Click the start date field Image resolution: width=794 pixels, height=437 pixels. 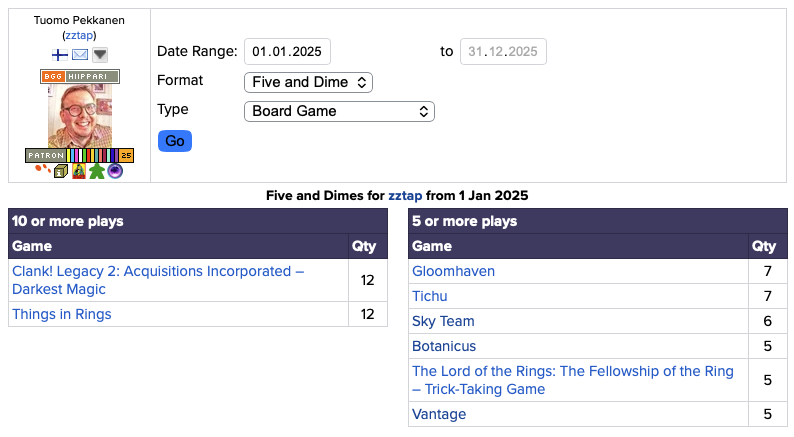287,52
